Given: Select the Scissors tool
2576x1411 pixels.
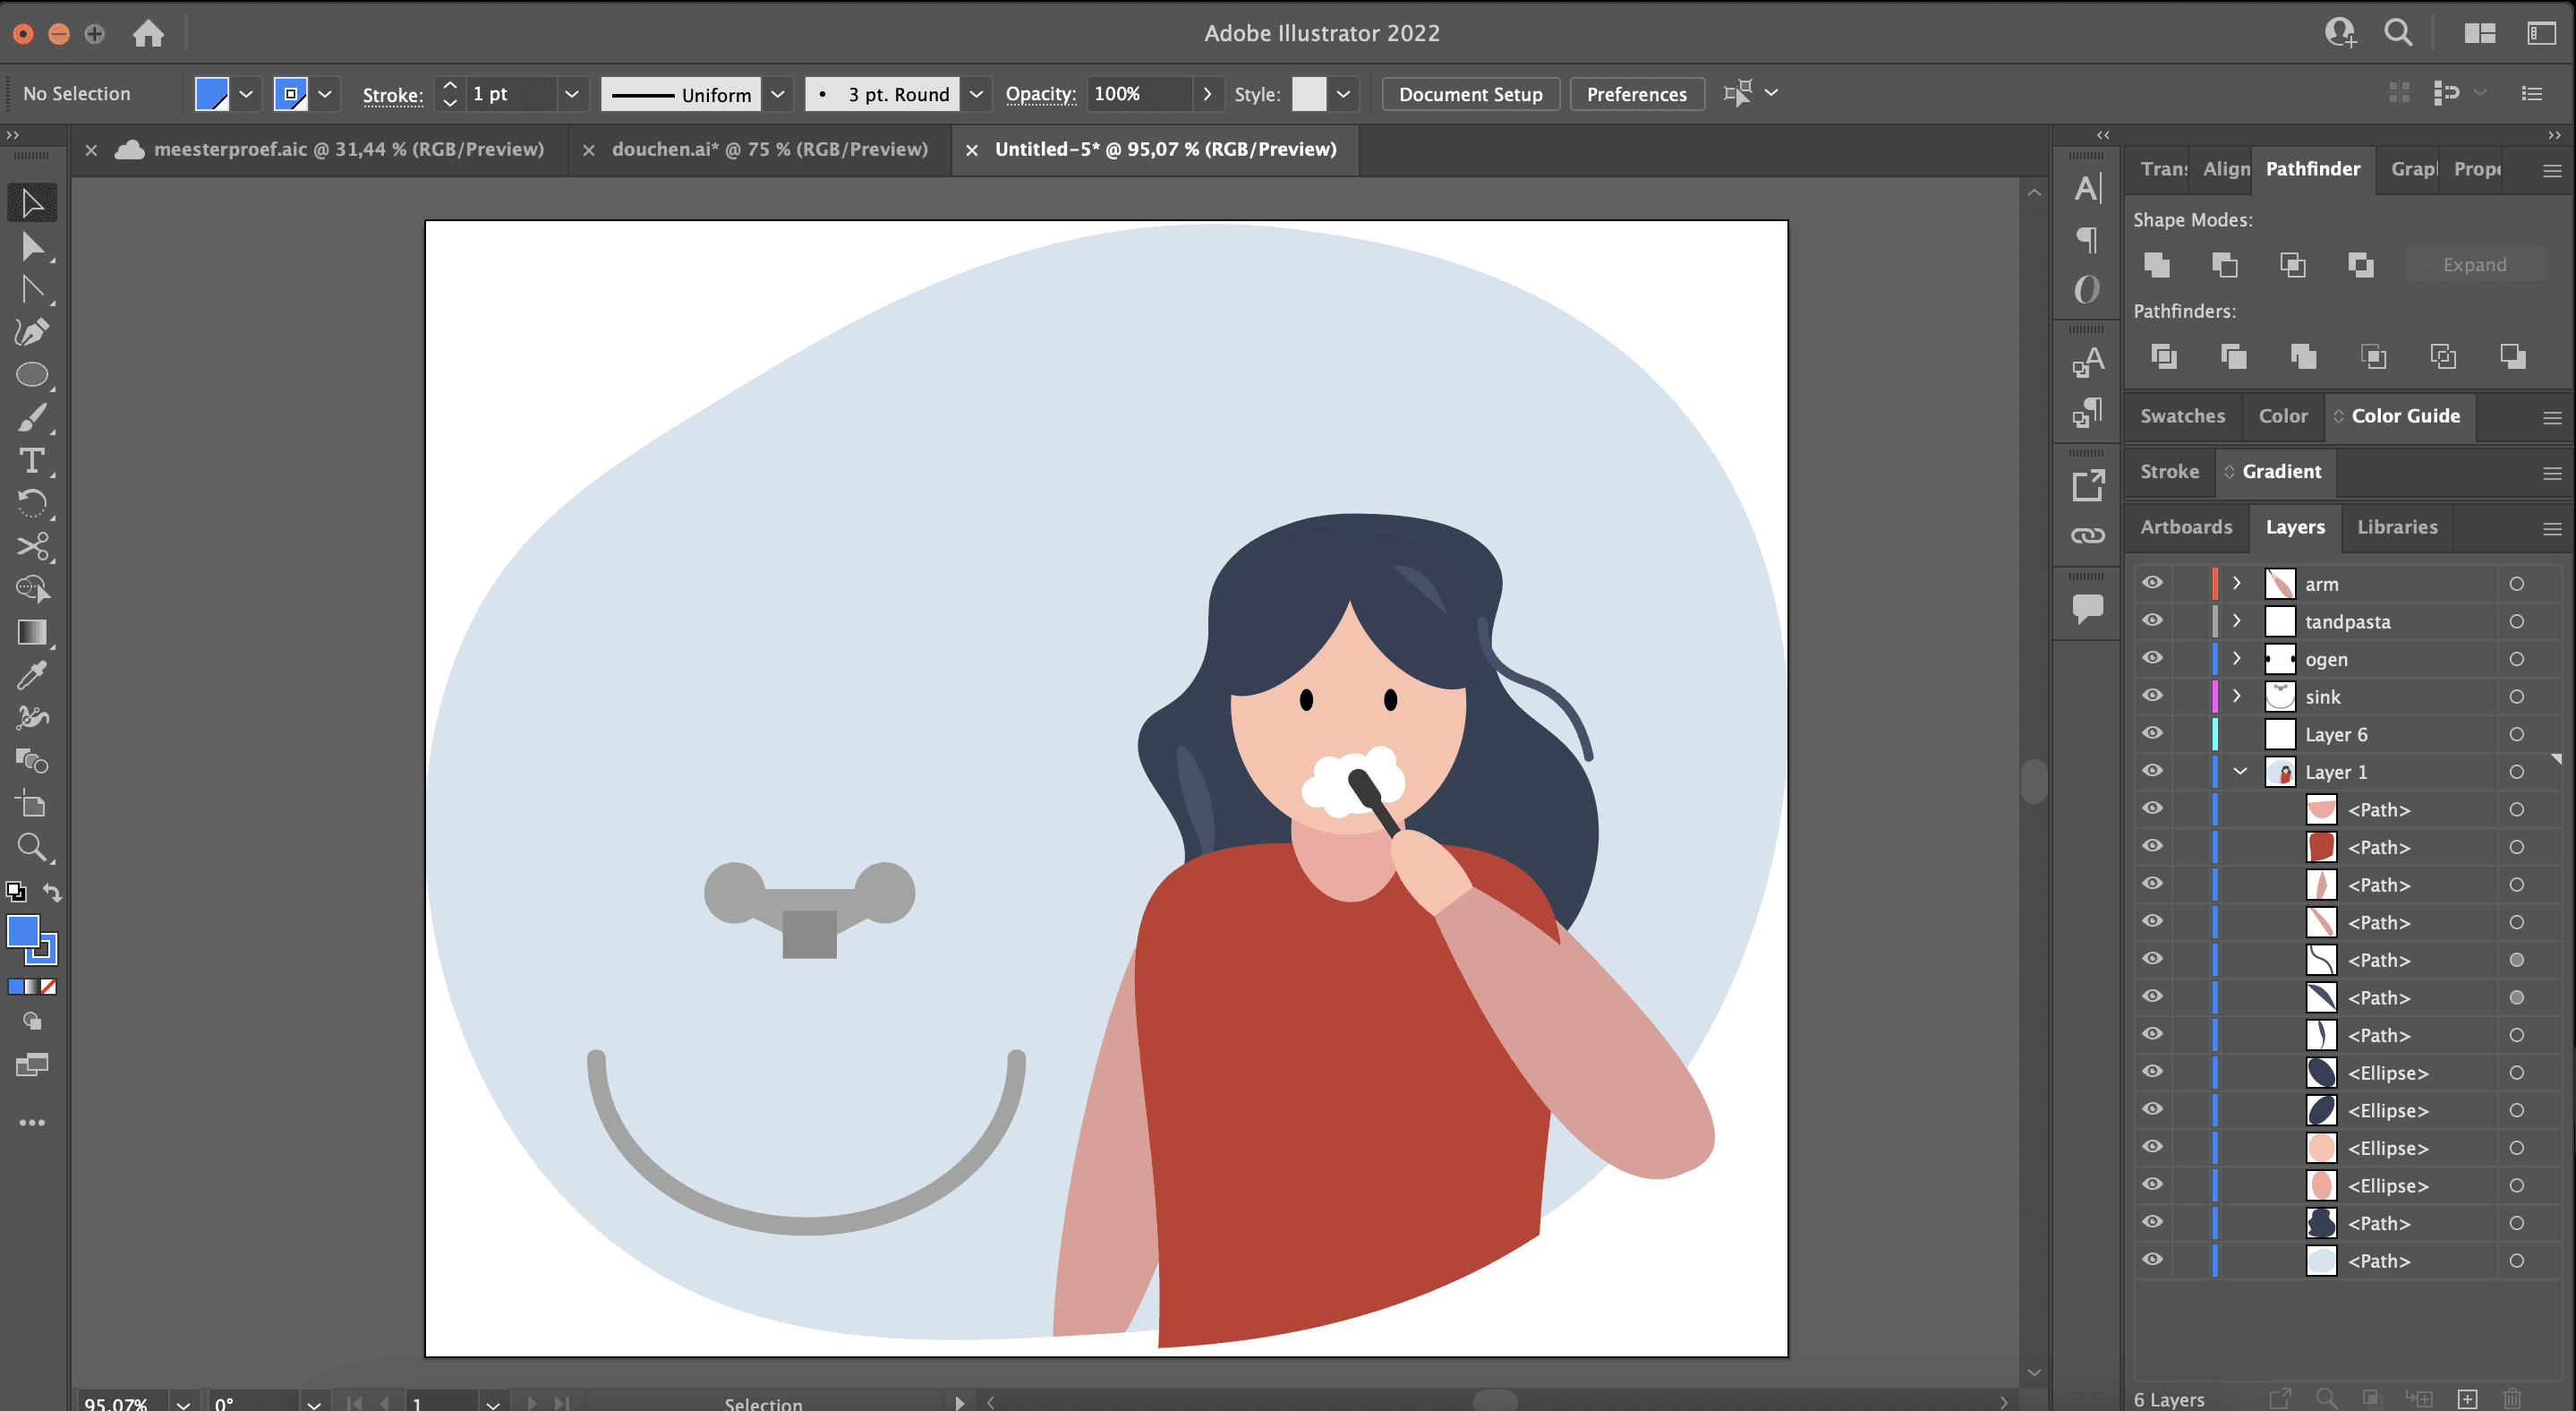Looking at the screenshot, I should tap(32, 546).
